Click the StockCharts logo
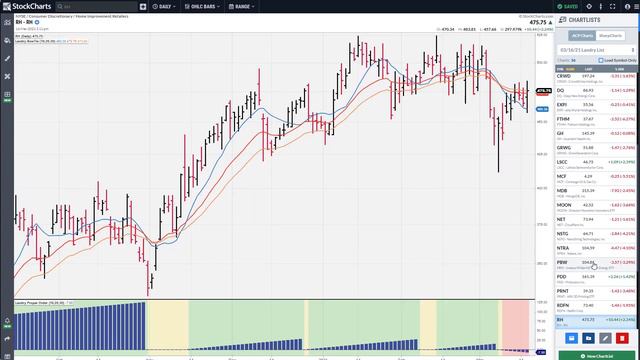 pyautogui.click(x=27, y=6)
